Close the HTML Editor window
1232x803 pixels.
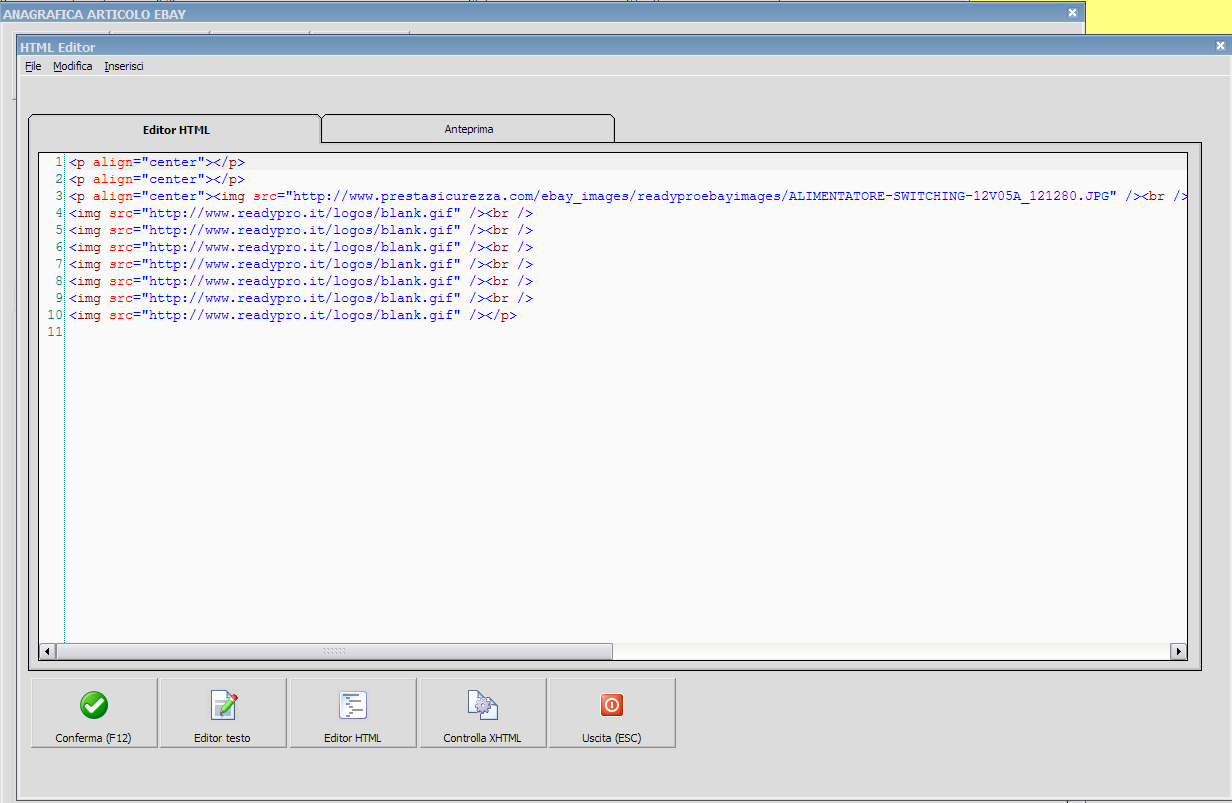coord(1221,46)
